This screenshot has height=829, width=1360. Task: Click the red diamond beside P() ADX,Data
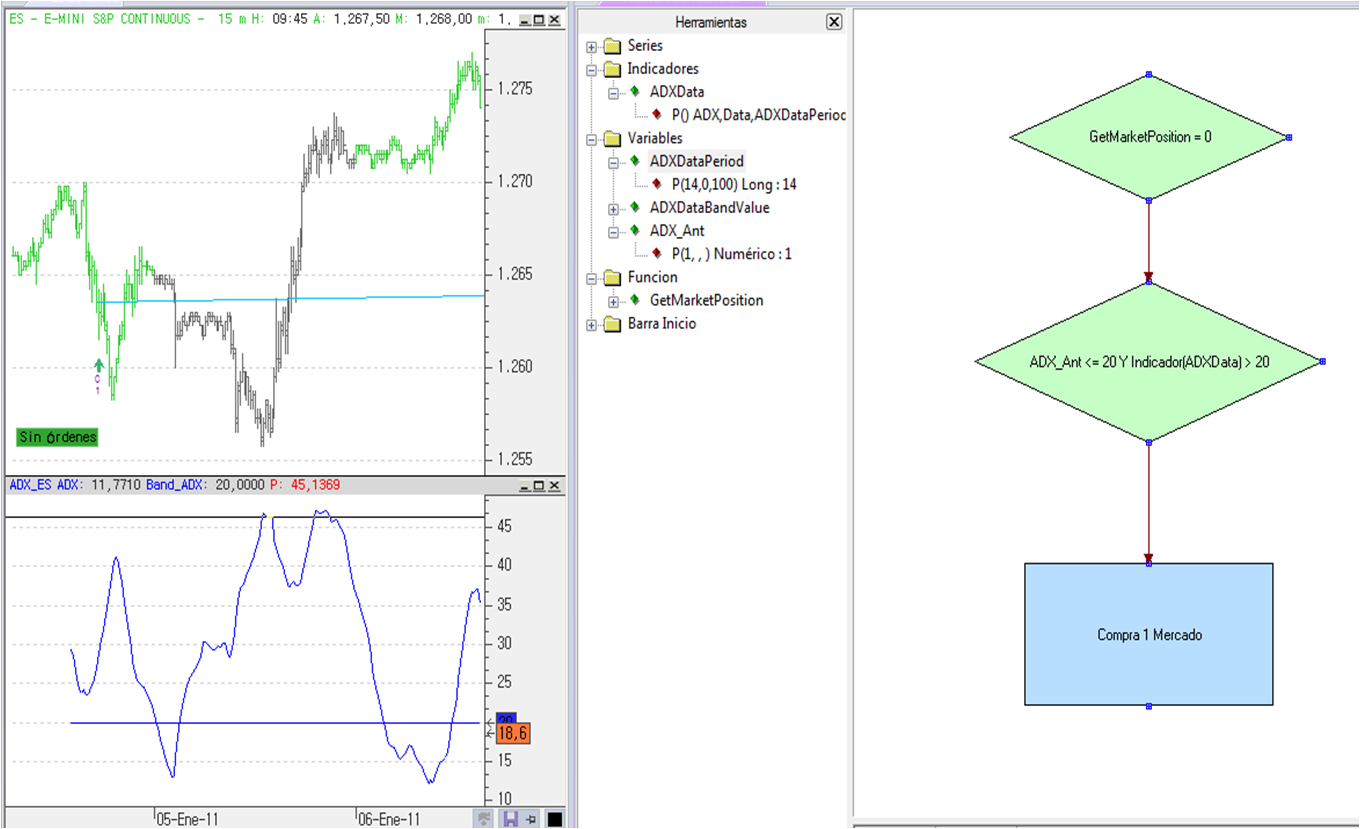tap(656, 115)
